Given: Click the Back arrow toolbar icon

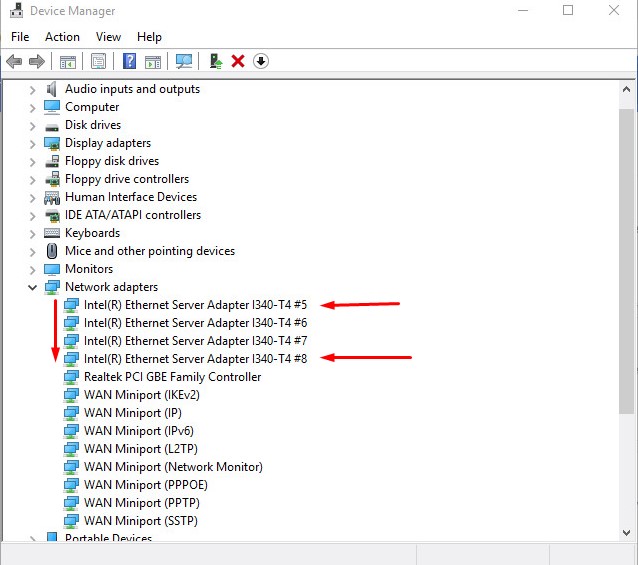Looking at the screenshot, I should [x=15, y=61].
